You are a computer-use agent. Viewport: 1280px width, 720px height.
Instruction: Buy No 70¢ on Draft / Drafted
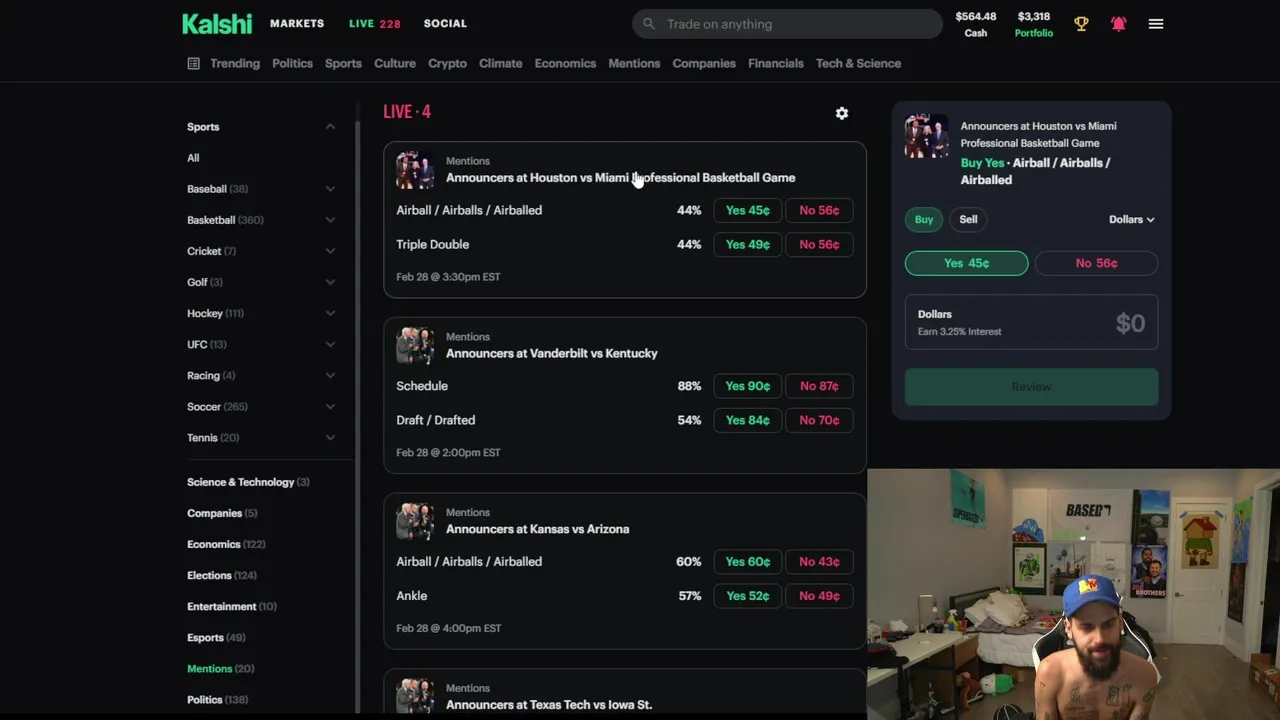819,420
